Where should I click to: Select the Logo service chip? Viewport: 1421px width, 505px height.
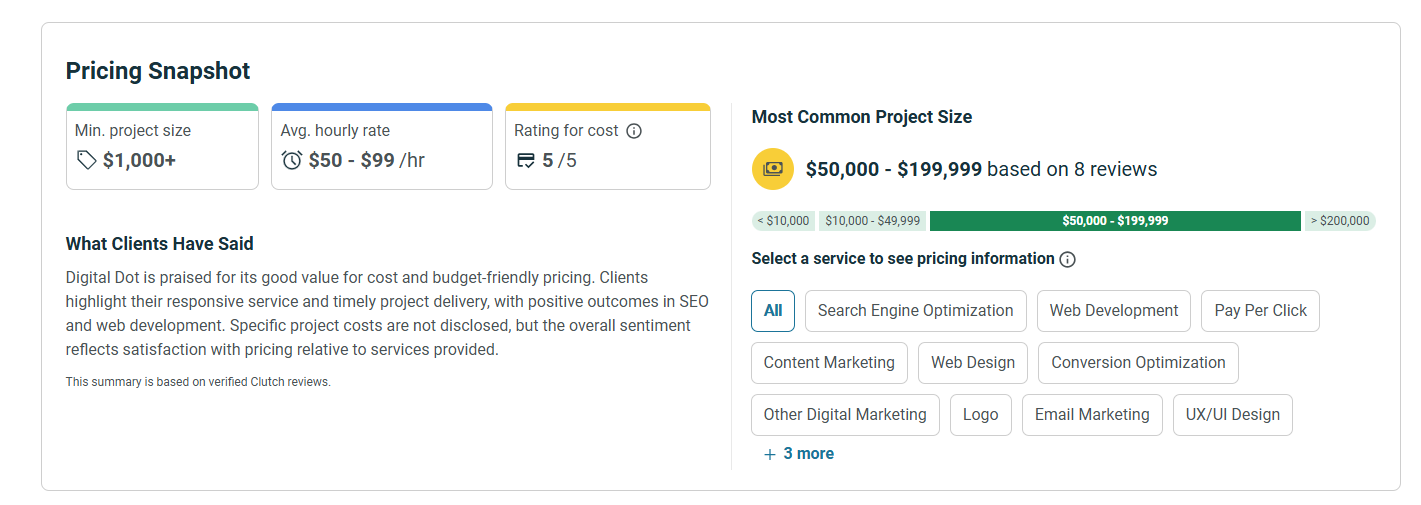980,415
